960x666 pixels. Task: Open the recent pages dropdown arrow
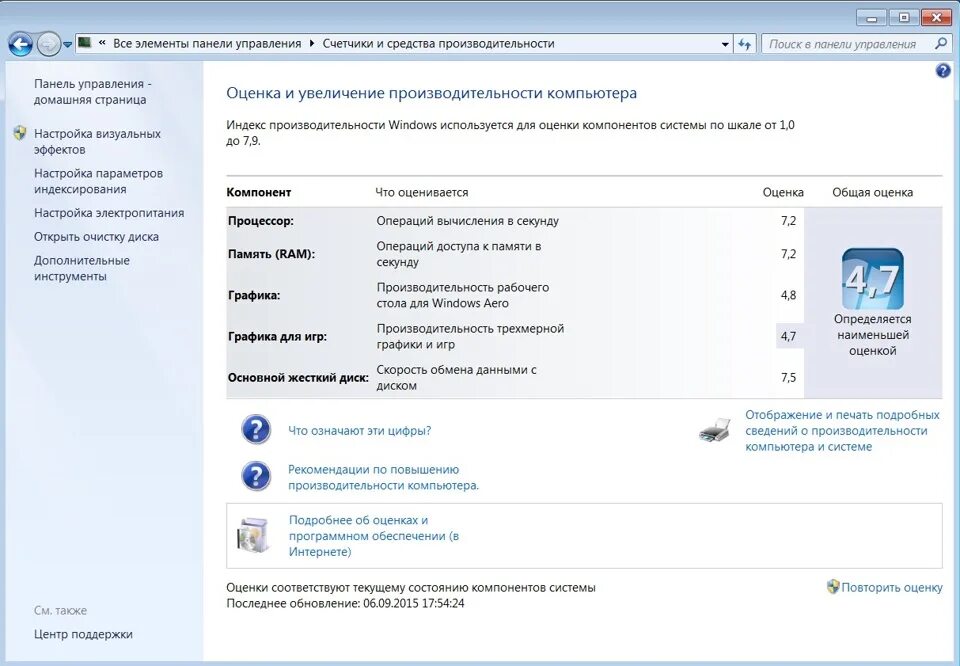(x=67, y=45)
